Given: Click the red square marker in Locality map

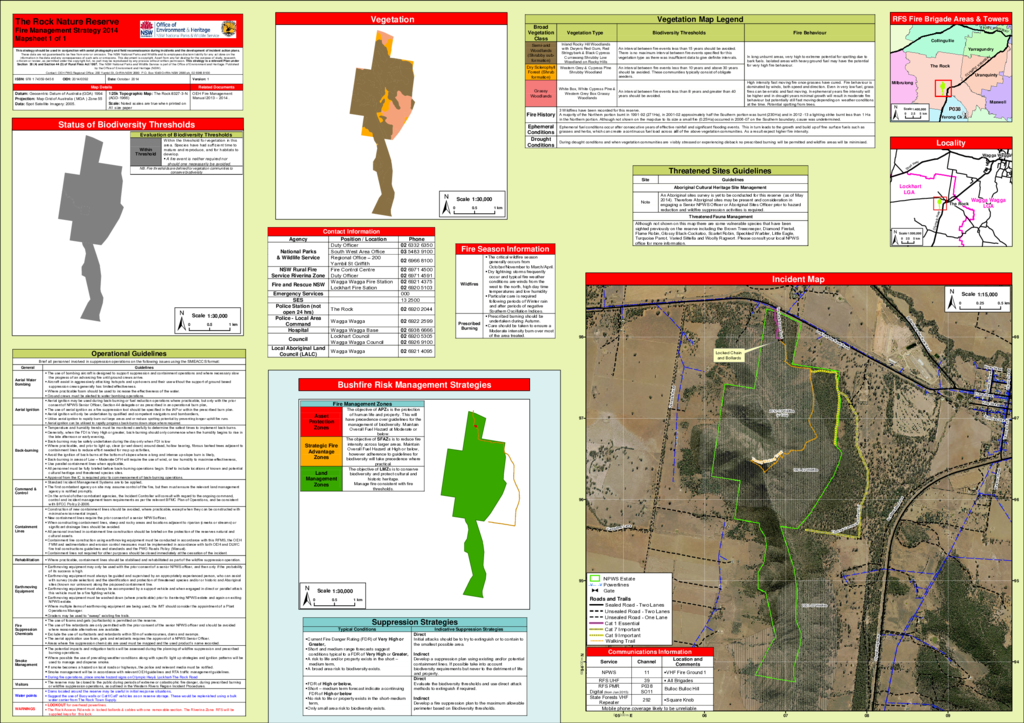Looking at the screenshot, I should (x=939, y=203).
